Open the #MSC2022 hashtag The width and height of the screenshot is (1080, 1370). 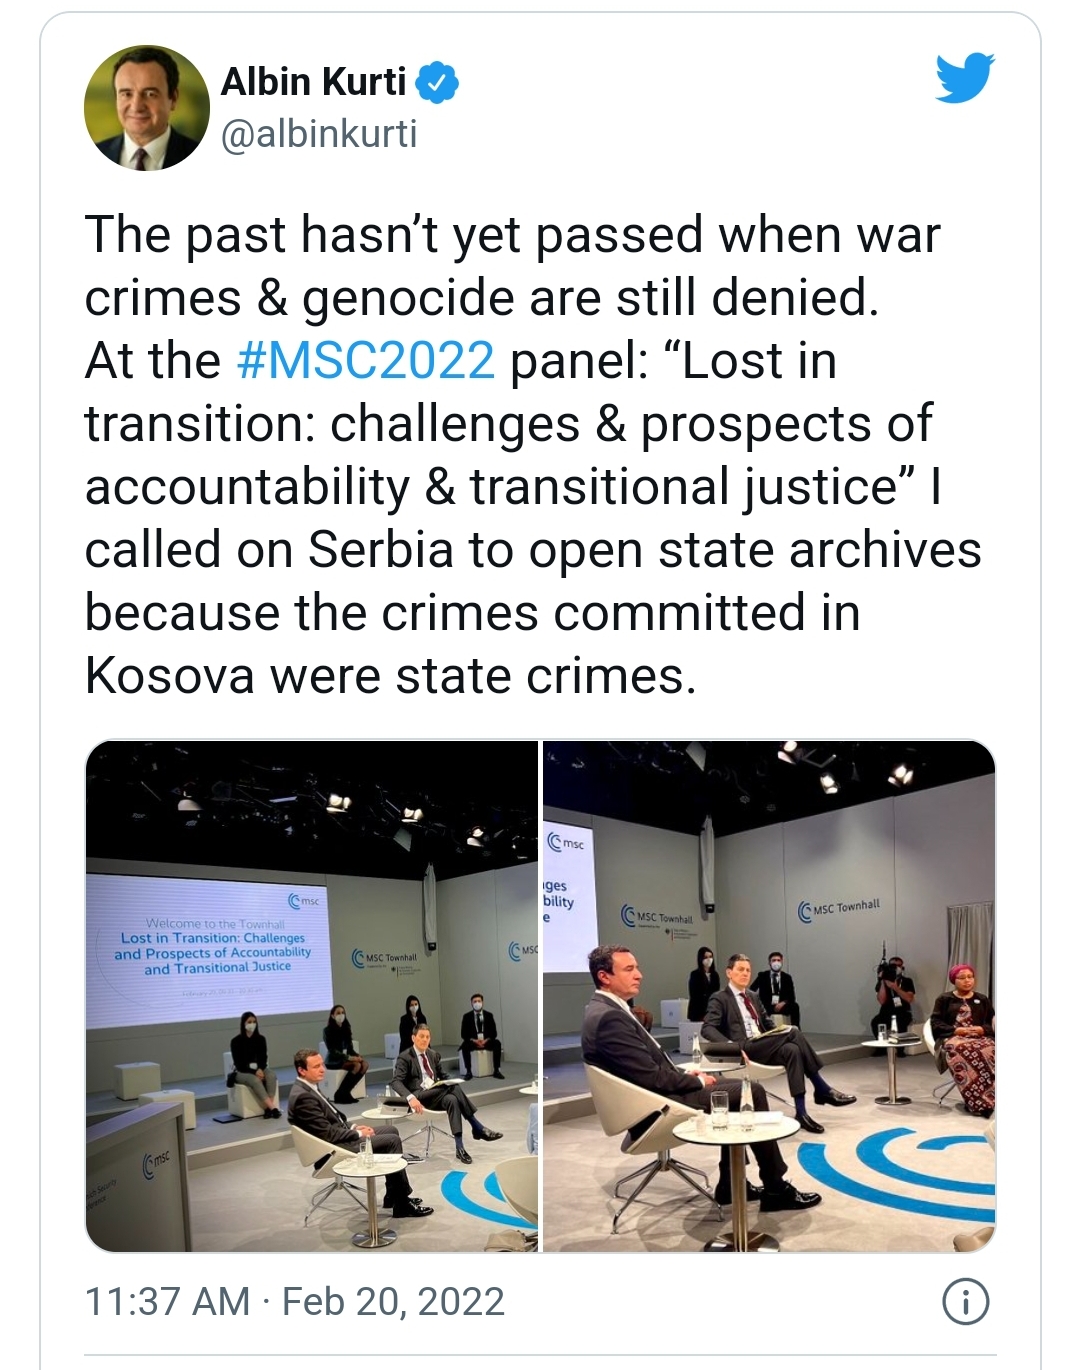366,361
